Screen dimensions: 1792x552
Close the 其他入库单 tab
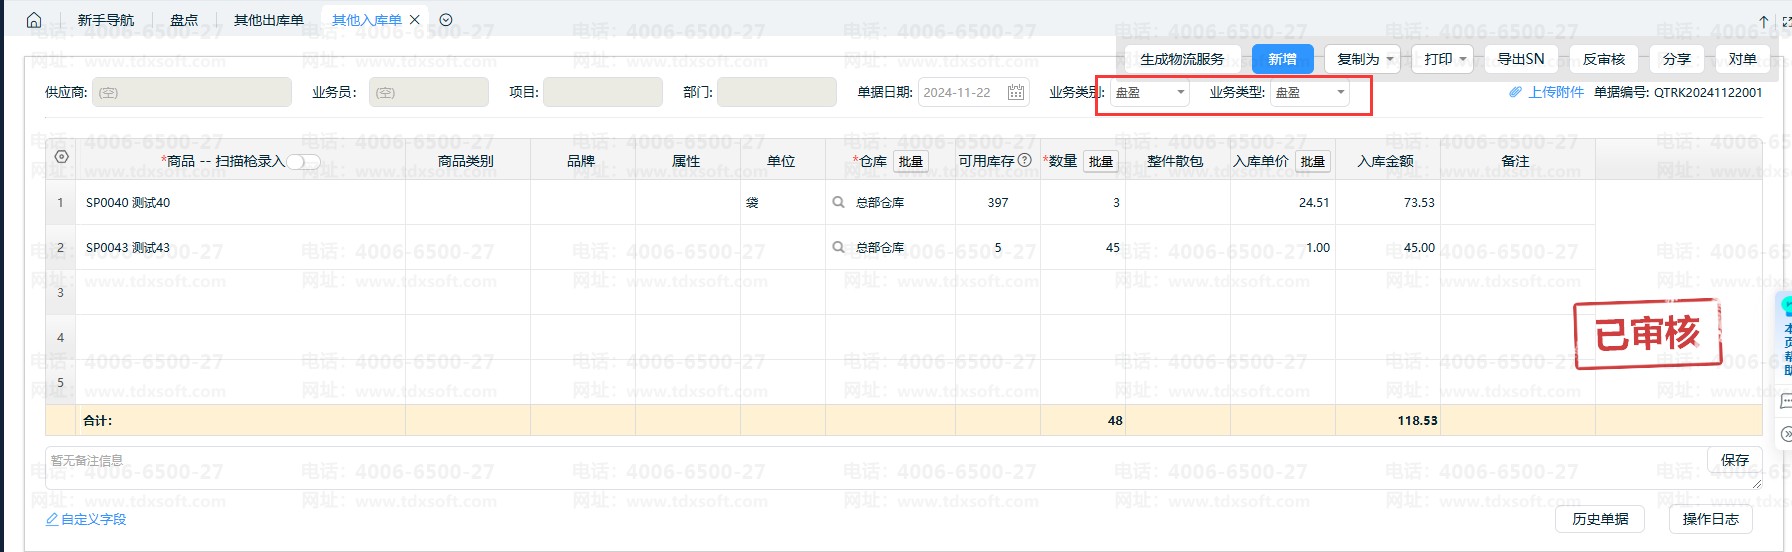point(415,20)
